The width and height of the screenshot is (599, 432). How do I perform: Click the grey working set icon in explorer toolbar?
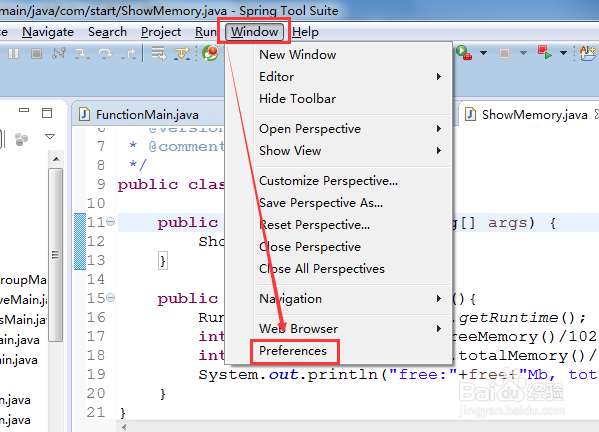21,139
